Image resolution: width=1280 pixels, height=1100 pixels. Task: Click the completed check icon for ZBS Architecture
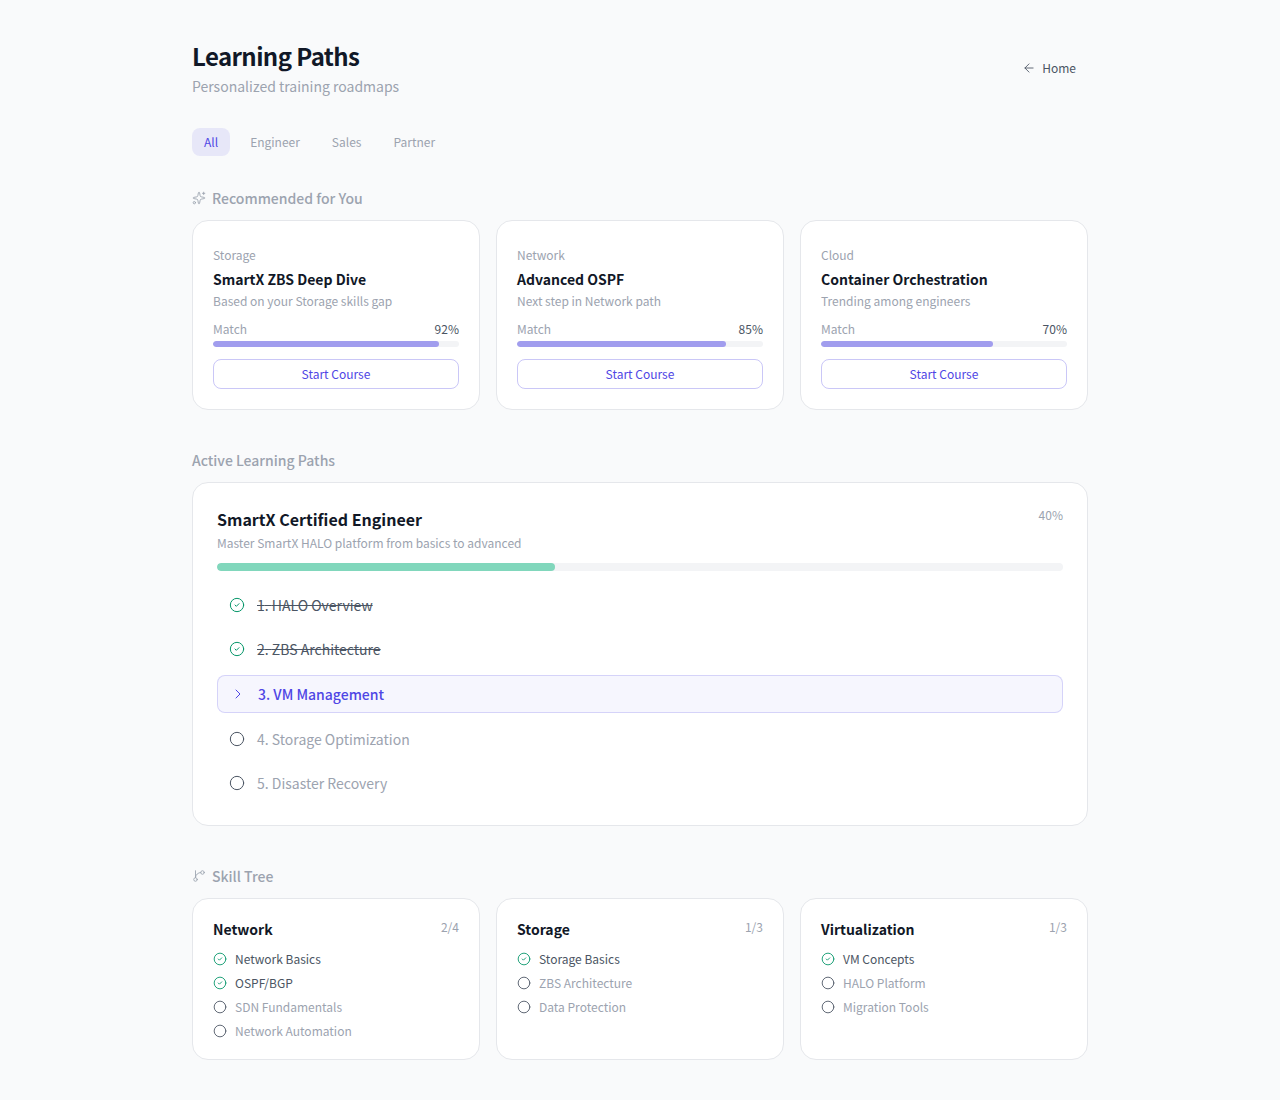[x=237, y=649]
